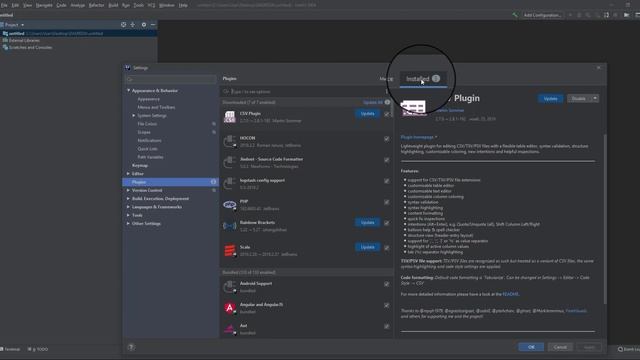Expand the Editor settings node

129,174
